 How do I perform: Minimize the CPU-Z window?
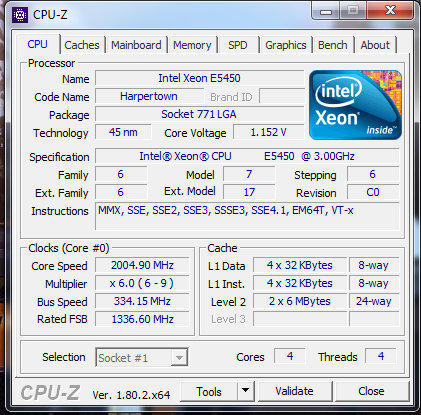[326, 12]
